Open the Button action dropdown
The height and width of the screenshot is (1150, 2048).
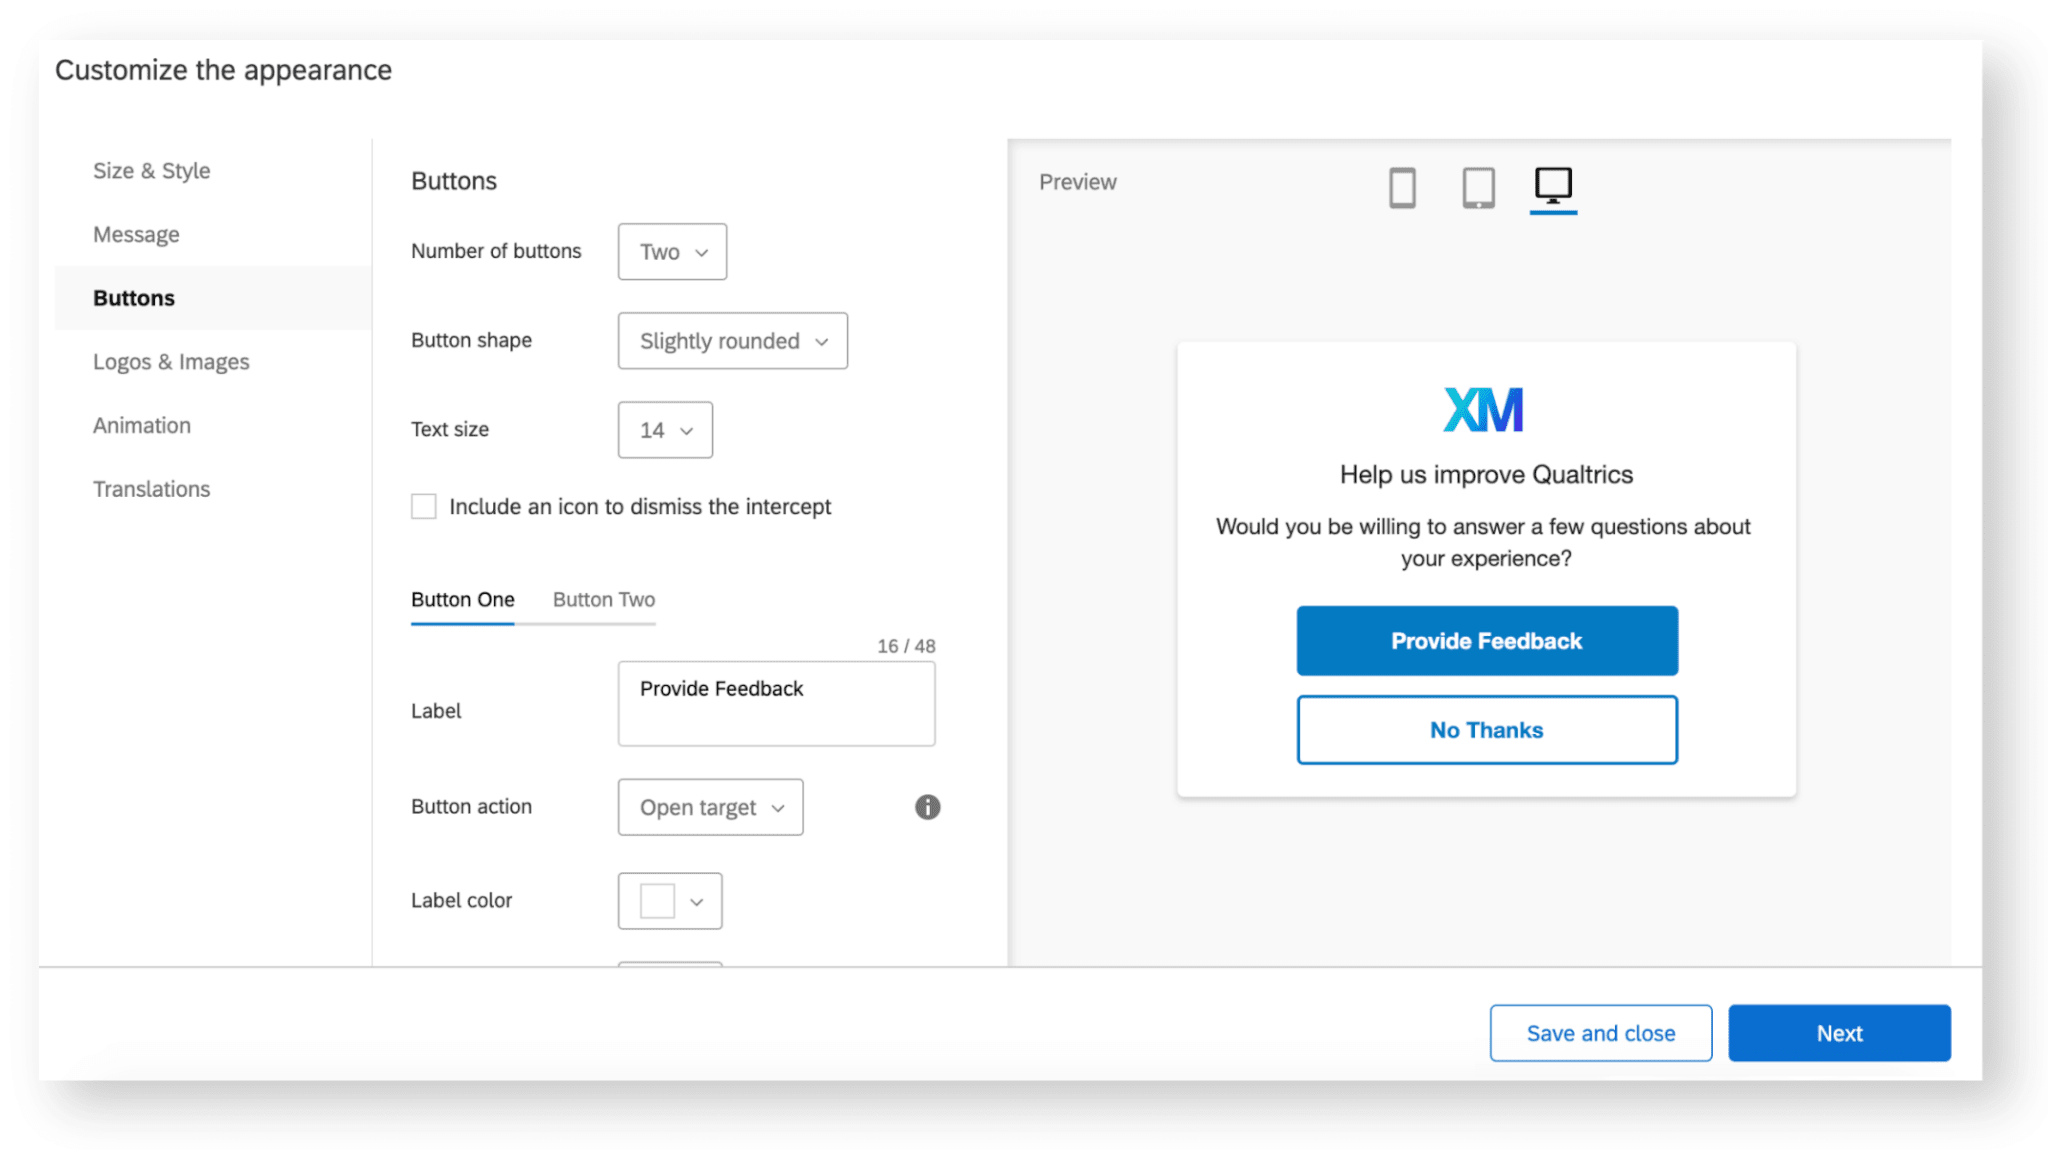click(709, 807)
